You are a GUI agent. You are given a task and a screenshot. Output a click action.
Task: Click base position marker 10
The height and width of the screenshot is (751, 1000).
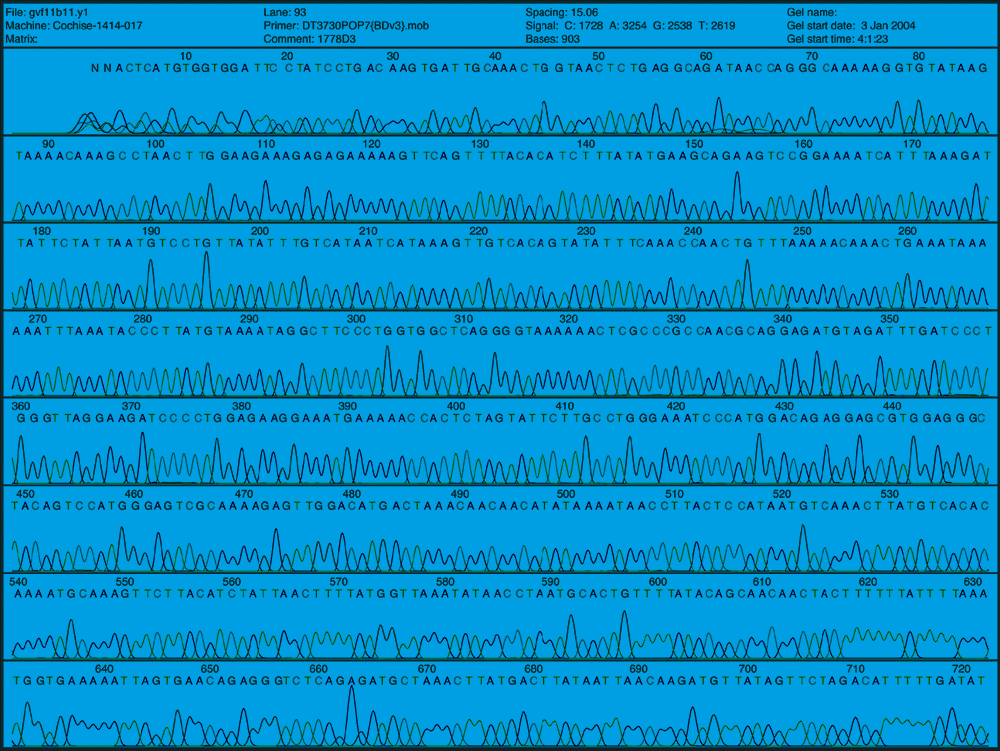tap(186, 55)
